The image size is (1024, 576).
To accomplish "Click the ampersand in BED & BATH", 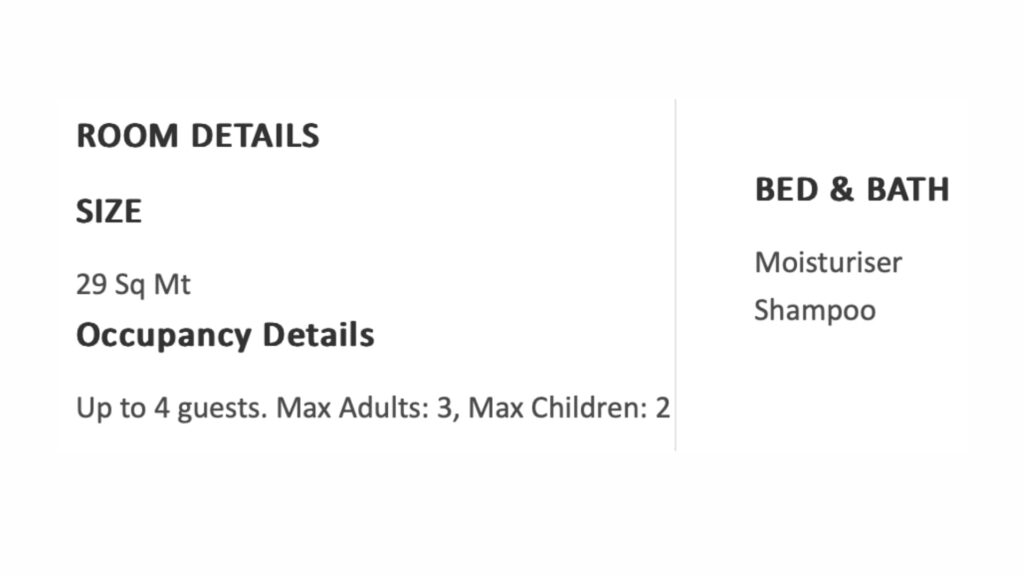I will tap(841, 190).
